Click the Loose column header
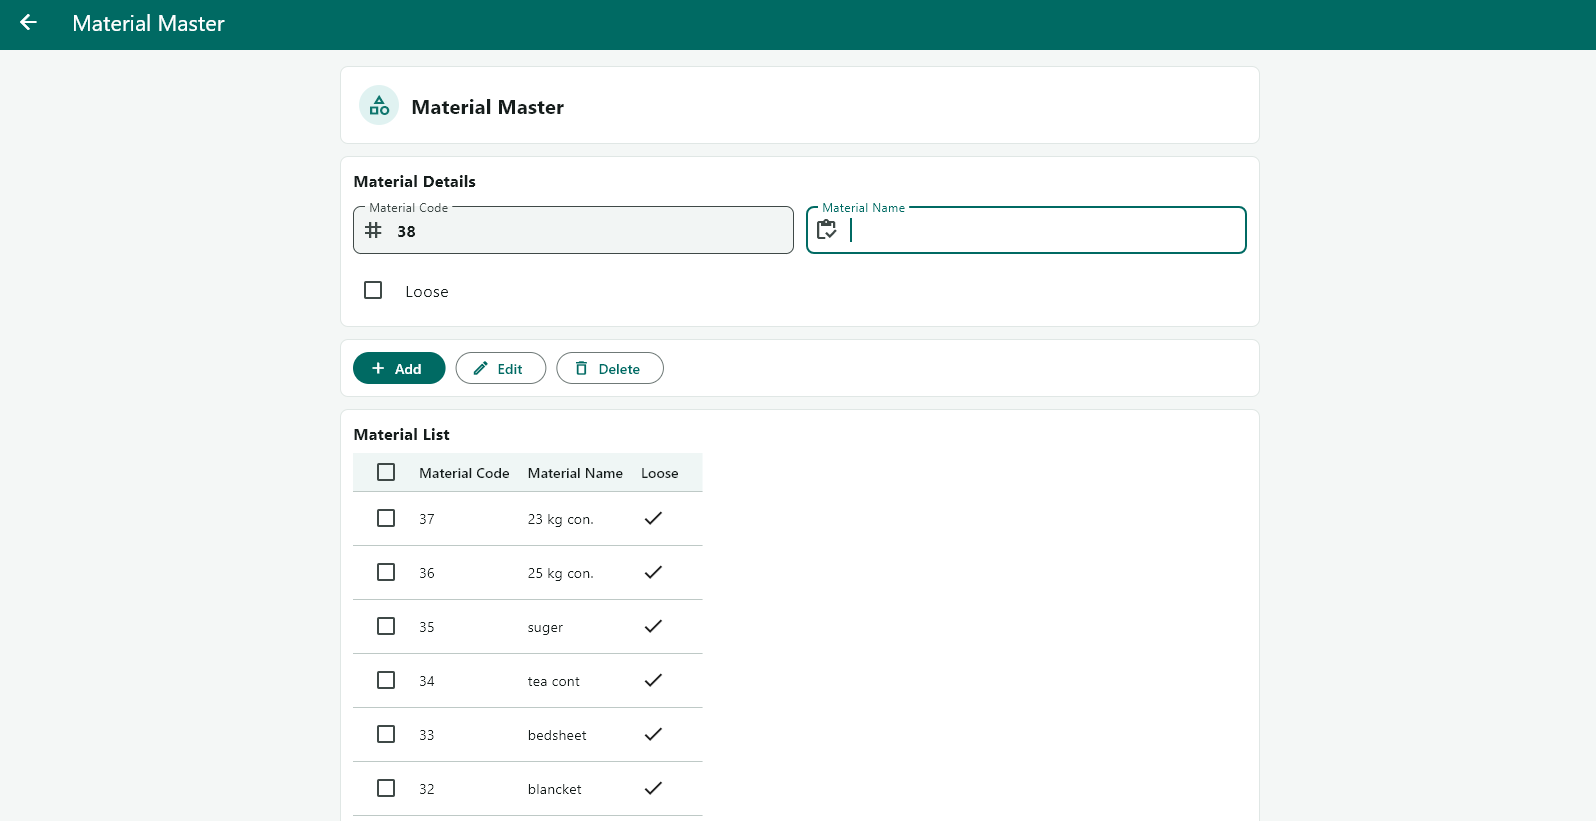The height and width of the screenshot is (821, 1596). (x=660, y=473)
